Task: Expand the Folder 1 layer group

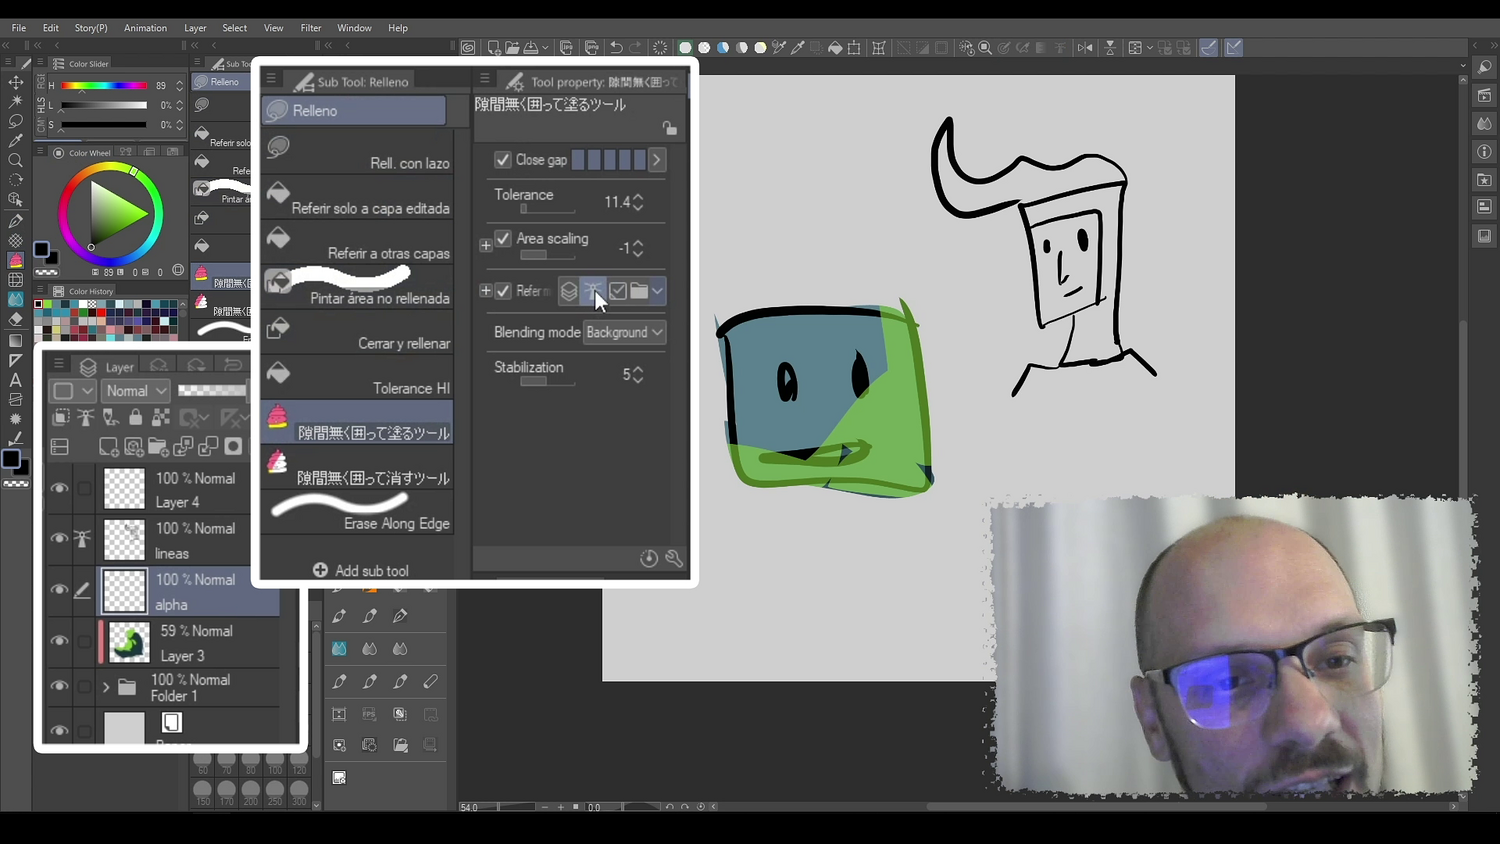Action: click(106, 687)
